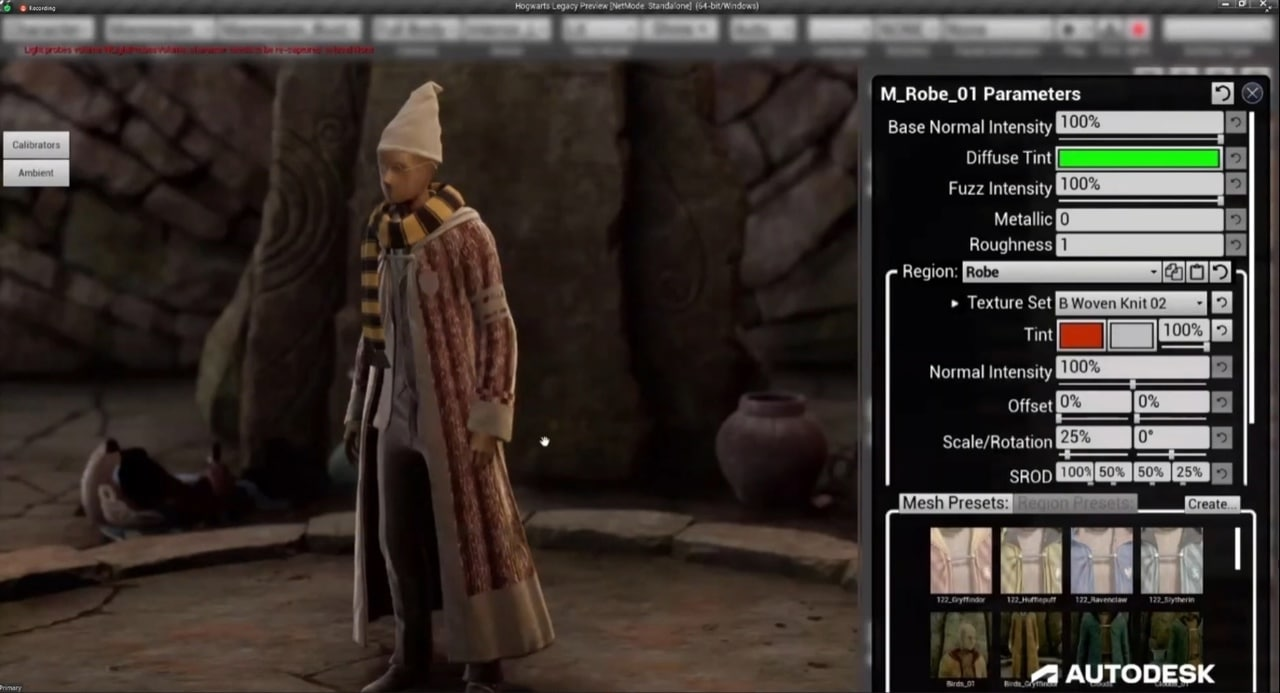Reset the Roughness value
1280x693 pixels.
click(x=1236, y=245)
